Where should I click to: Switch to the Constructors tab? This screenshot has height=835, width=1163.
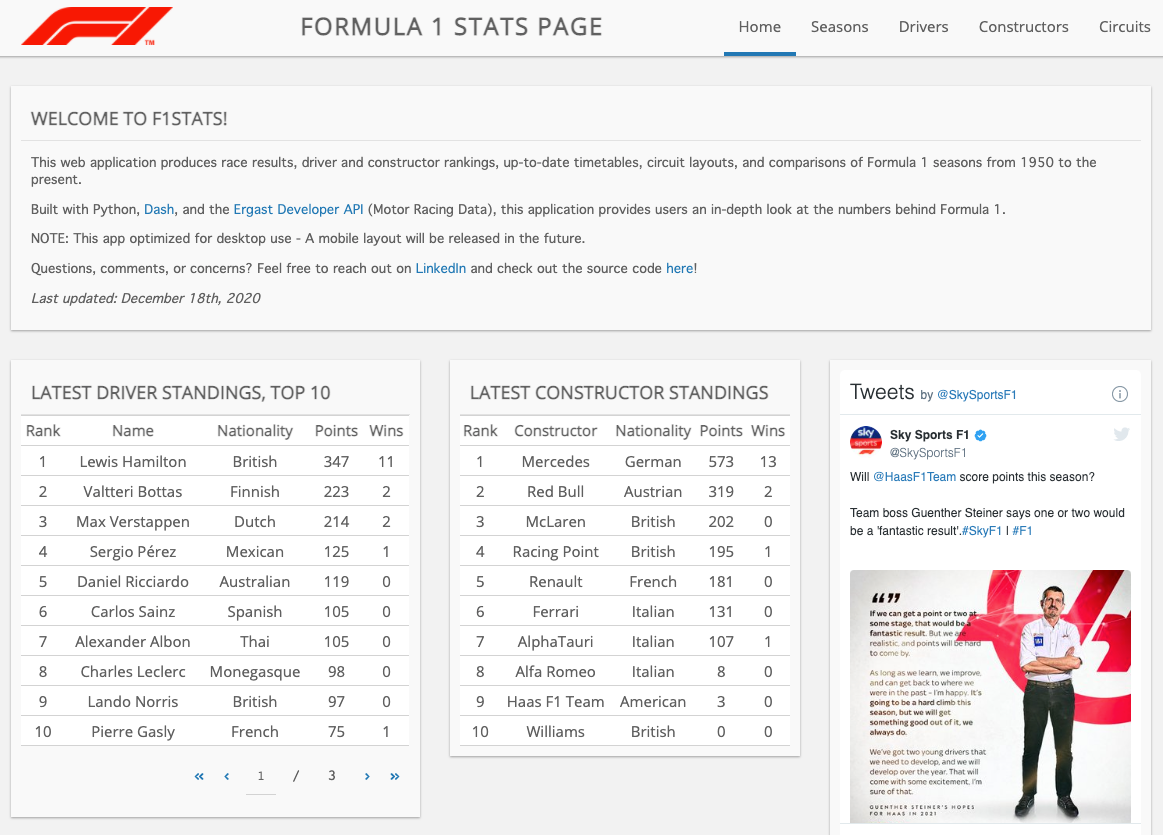[x=1024, y=27]
